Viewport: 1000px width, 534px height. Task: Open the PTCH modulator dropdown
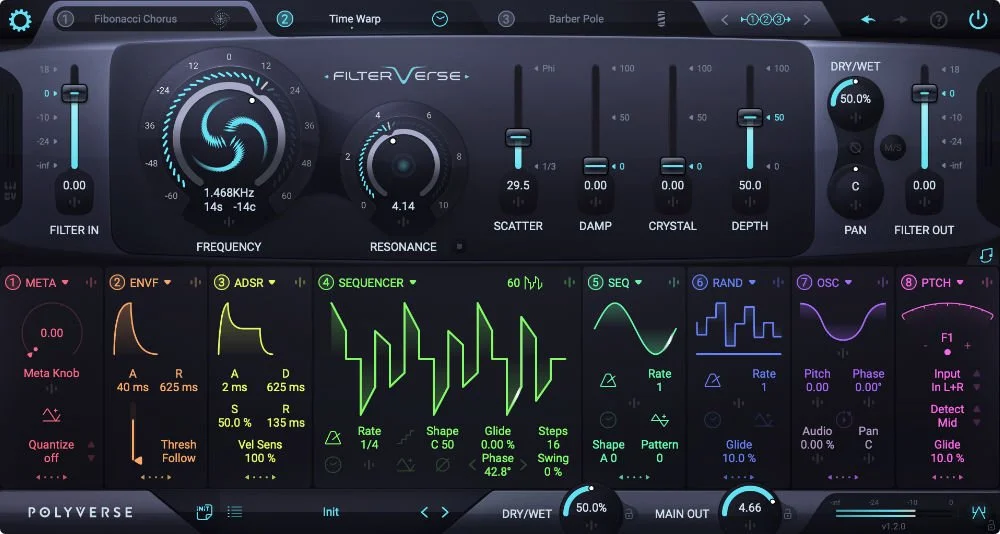tap(960, 283)
